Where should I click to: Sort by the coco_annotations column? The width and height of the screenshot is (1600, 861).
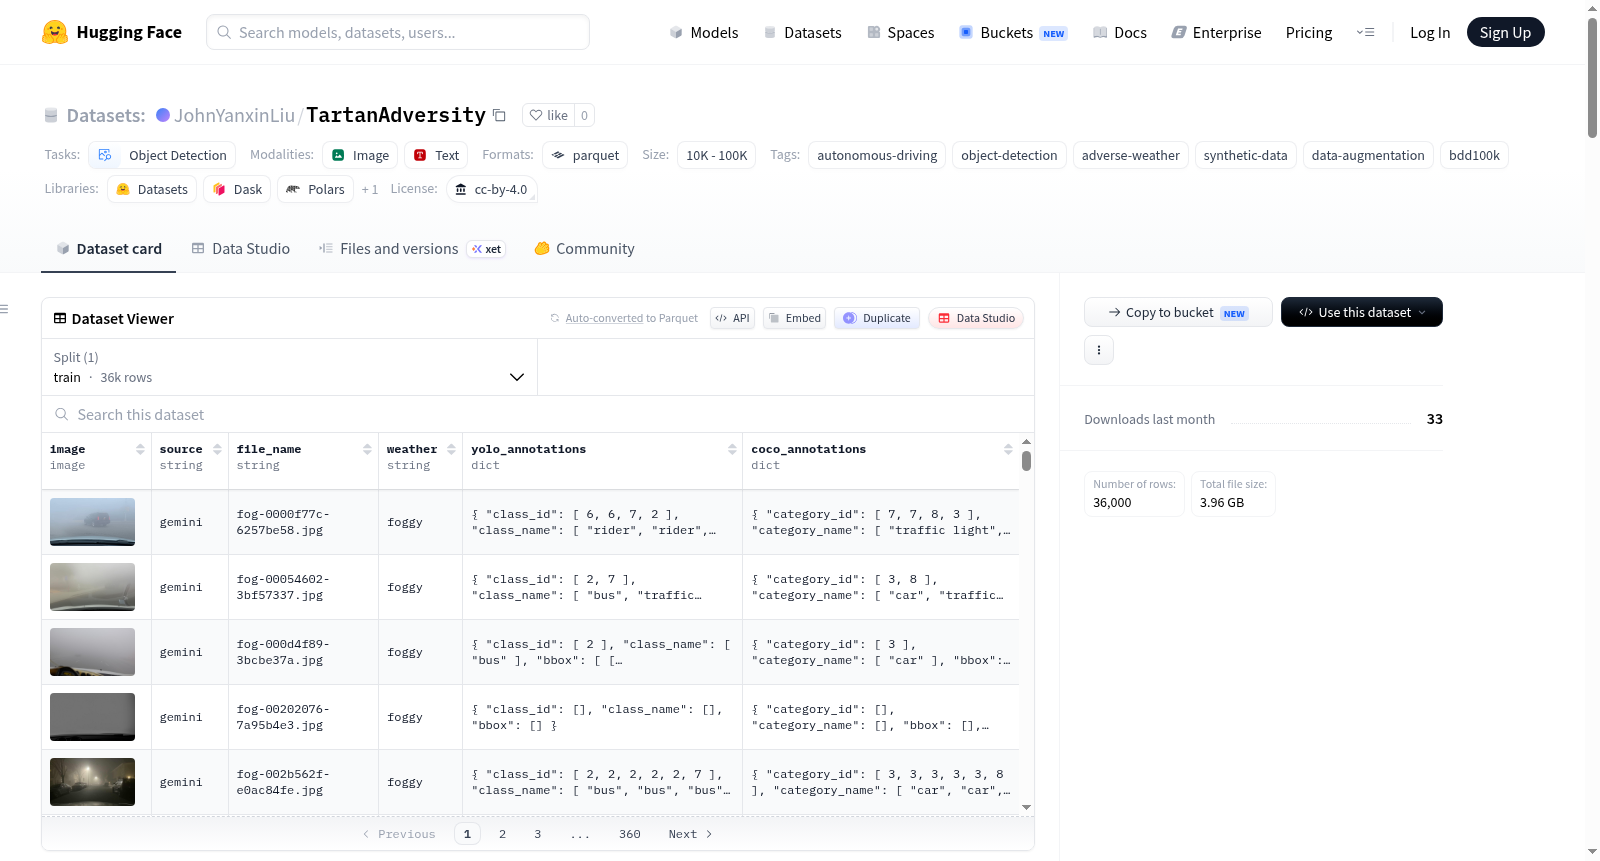(x=1008, y=449)
